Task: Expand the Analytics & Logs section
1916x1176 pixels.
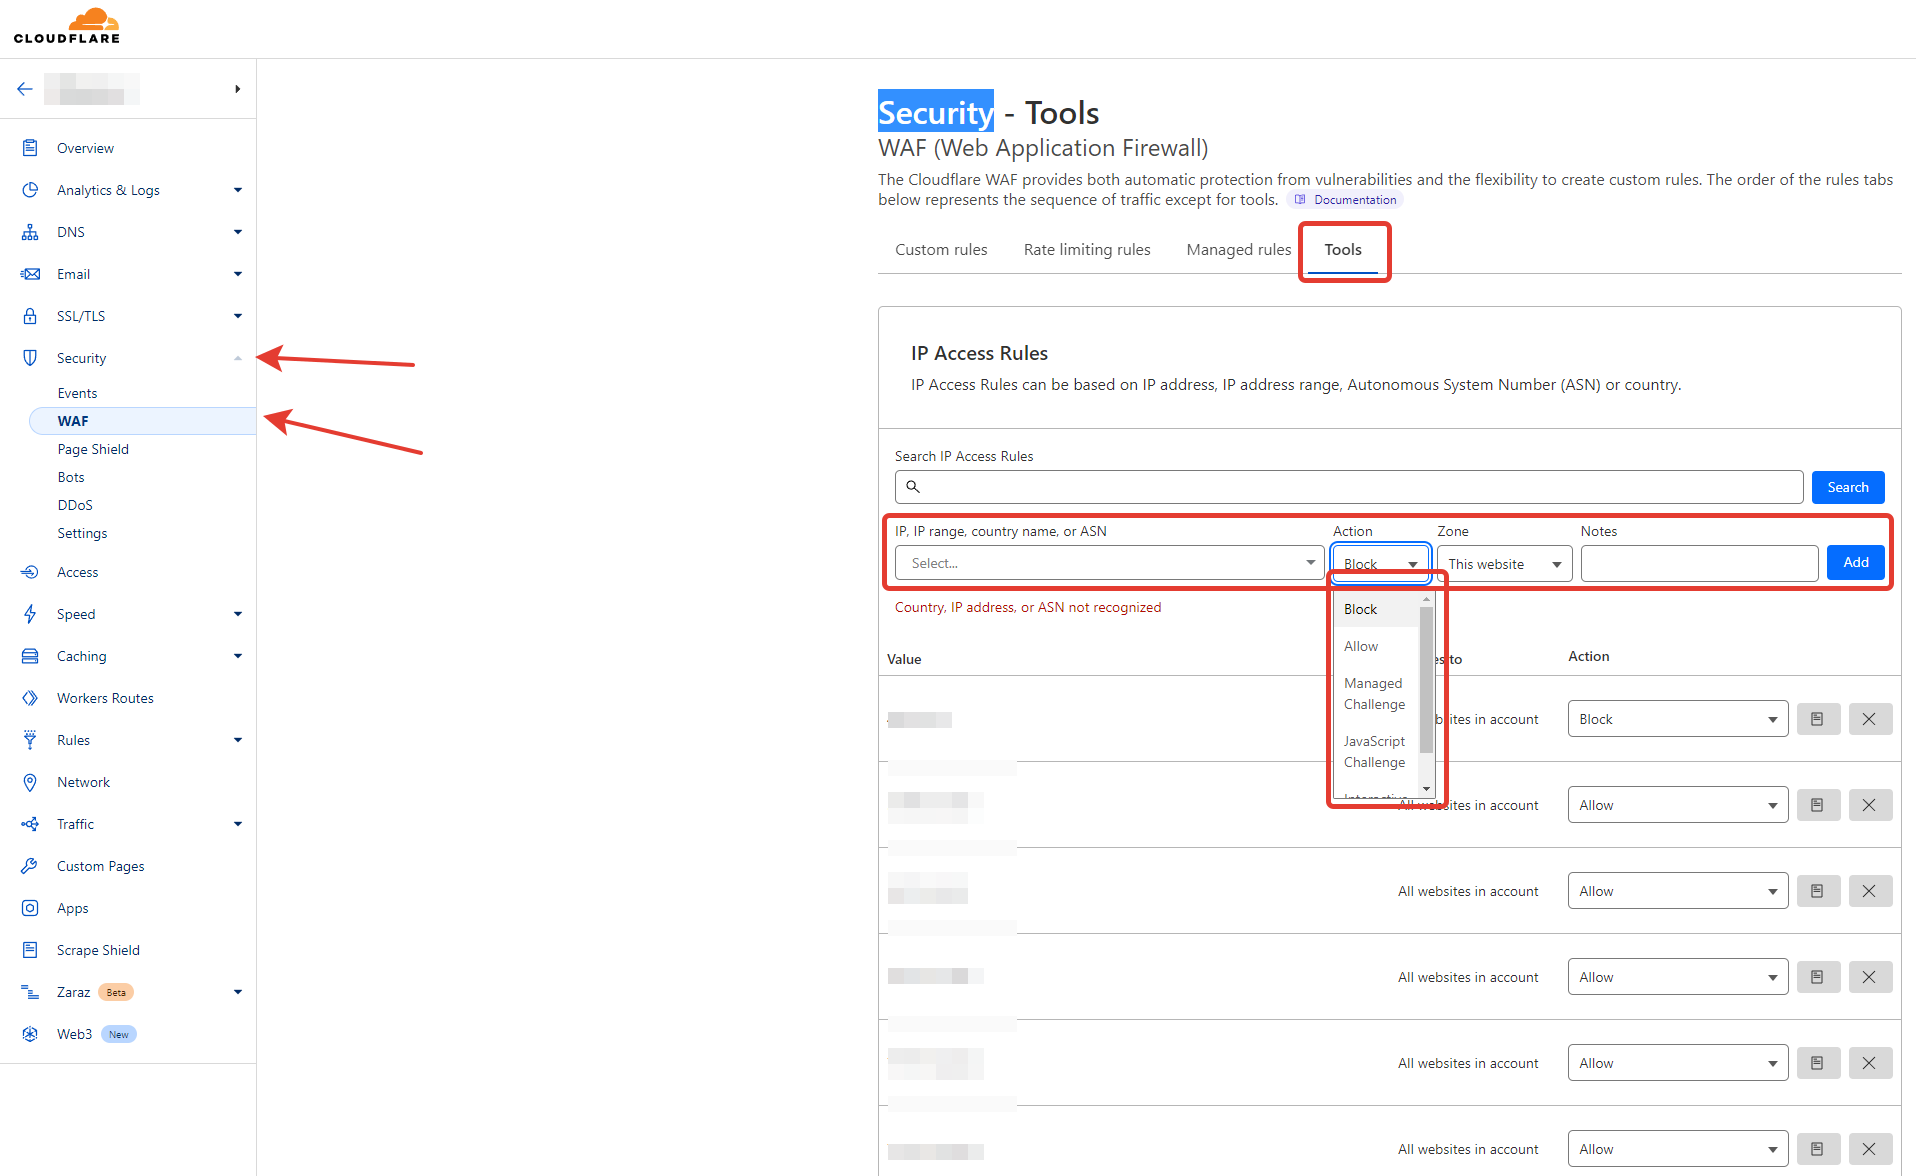Action: click(x=237, y=190)
